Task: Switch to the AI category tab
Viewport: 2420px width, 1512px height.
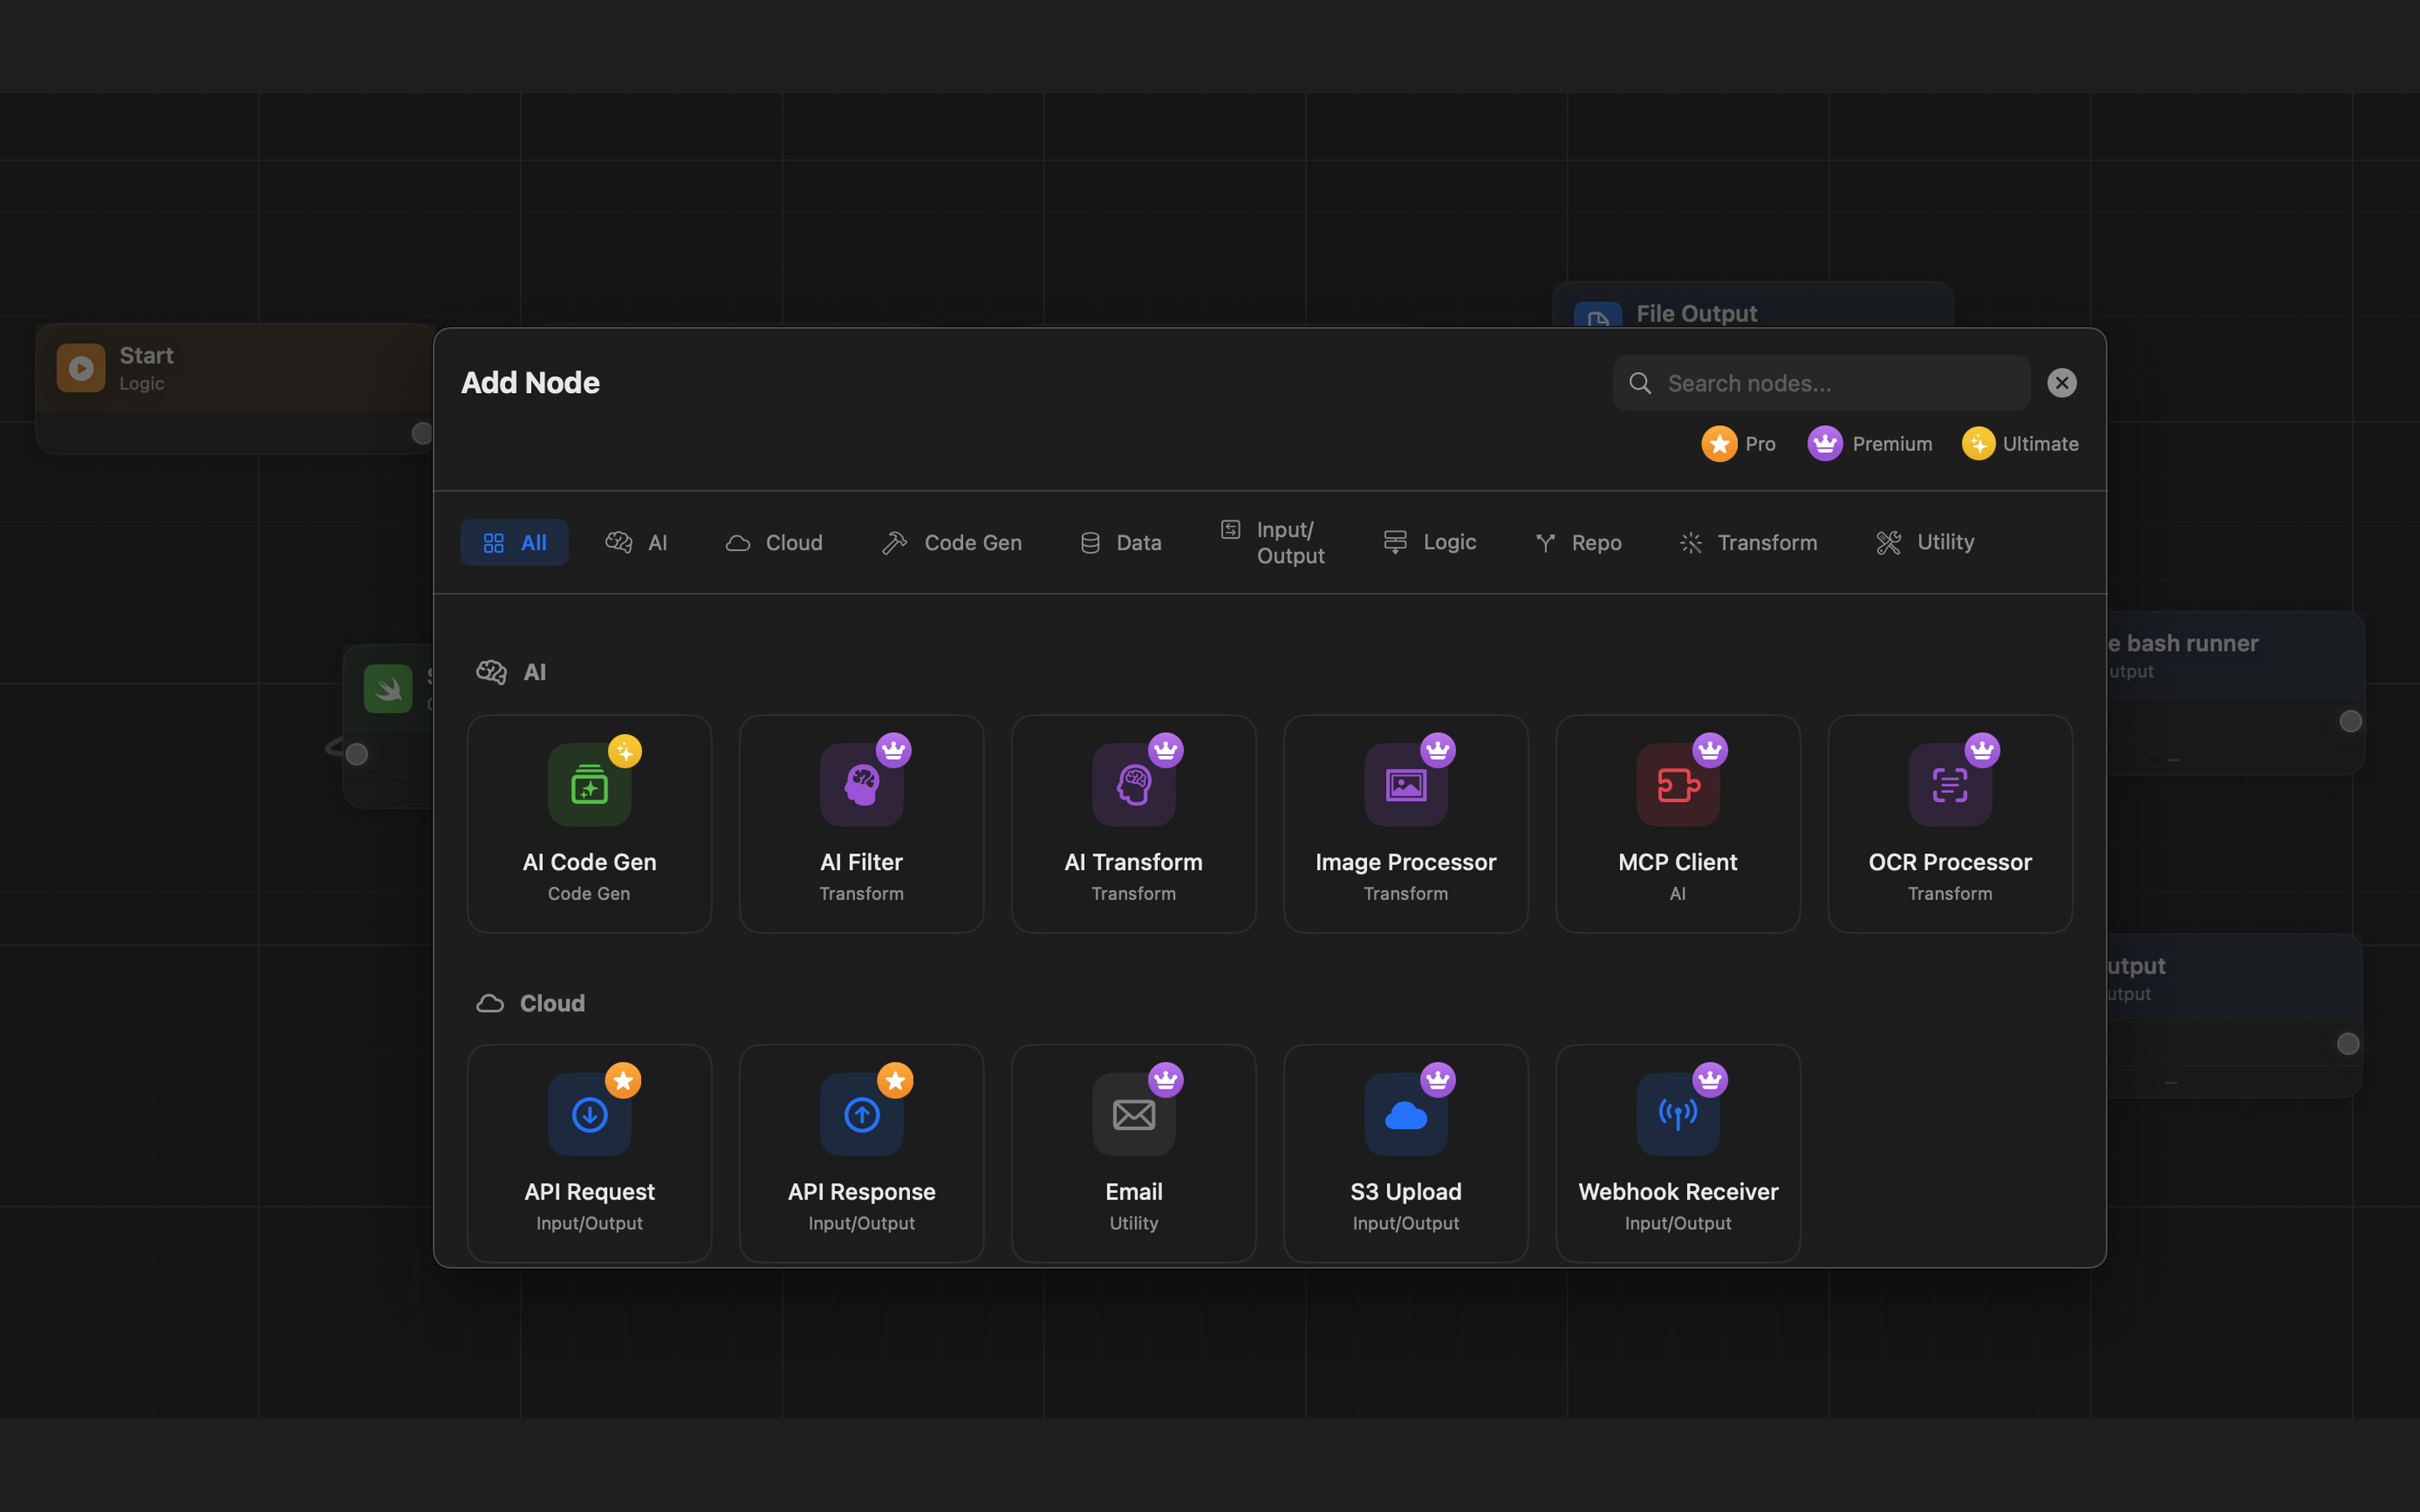Action: click(637, 542)
